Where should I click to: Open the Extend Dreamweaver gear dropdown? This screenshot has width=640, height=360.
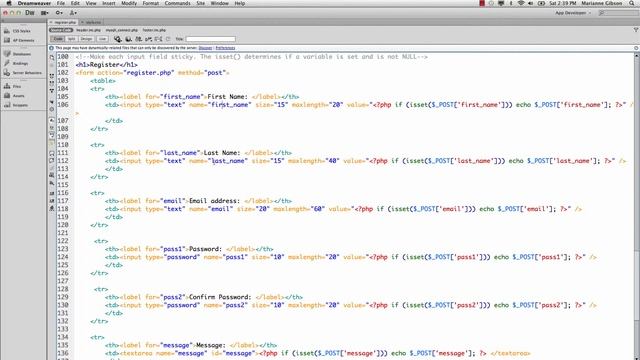click(x=59, y=13)
